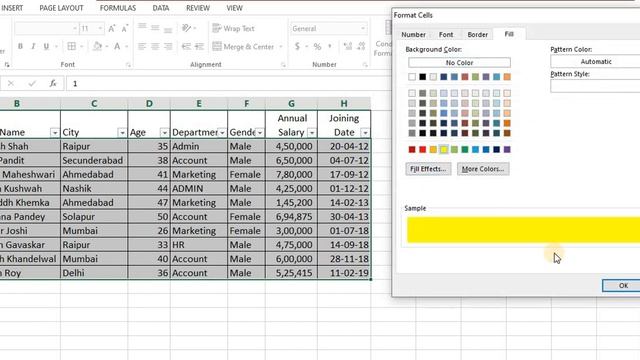
Task: Open the PAGE LAYOUT ribbon tab
Action: click(61, 8)
